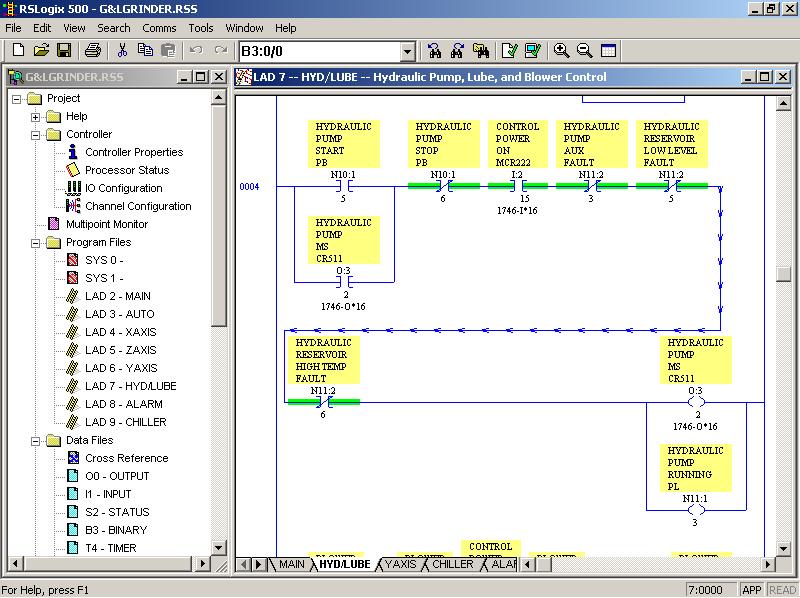Viewport: 800px width, 598px height.
Task: Open Channel Configuration item
Action: 138,206
